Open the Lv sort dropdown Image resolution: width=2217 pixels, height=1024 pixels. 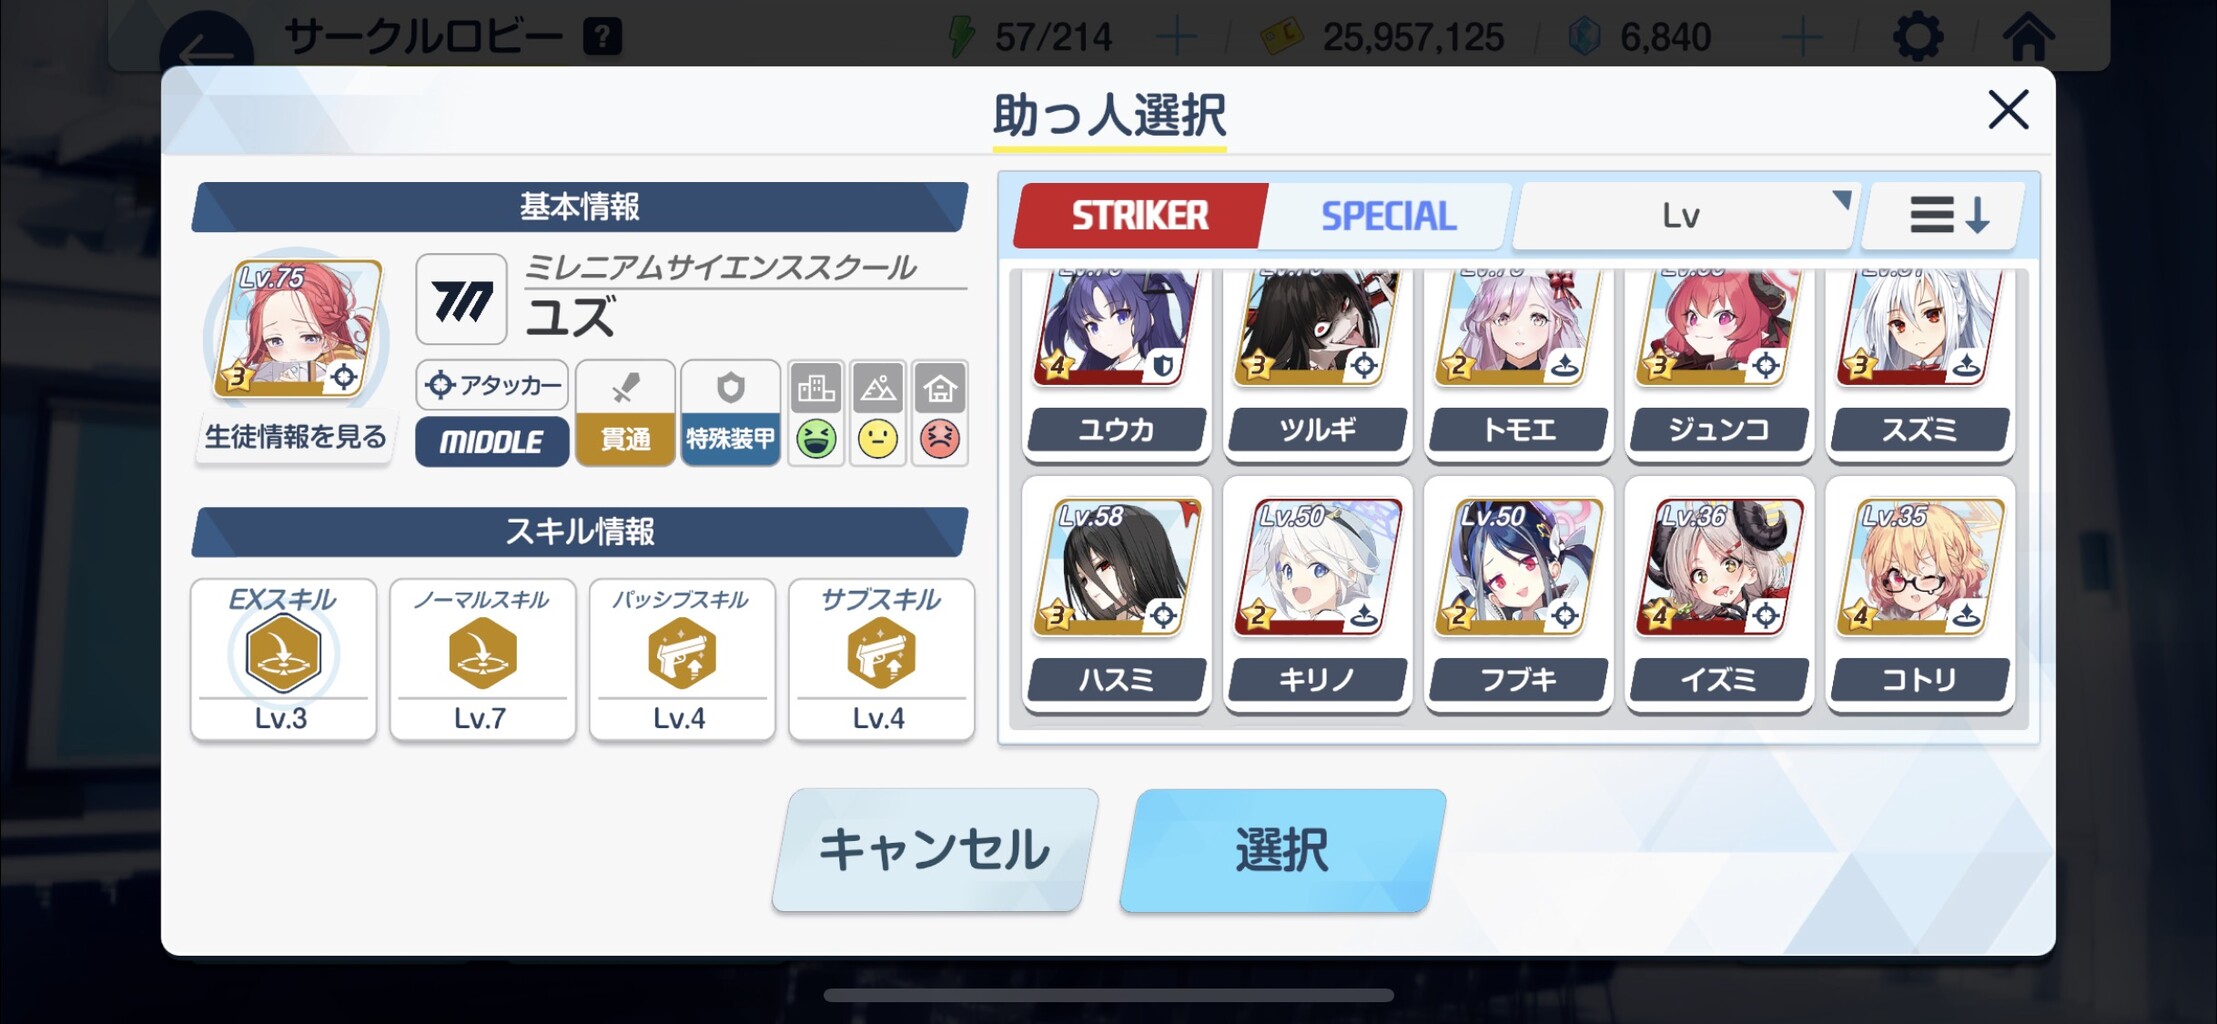point(1684,215)
